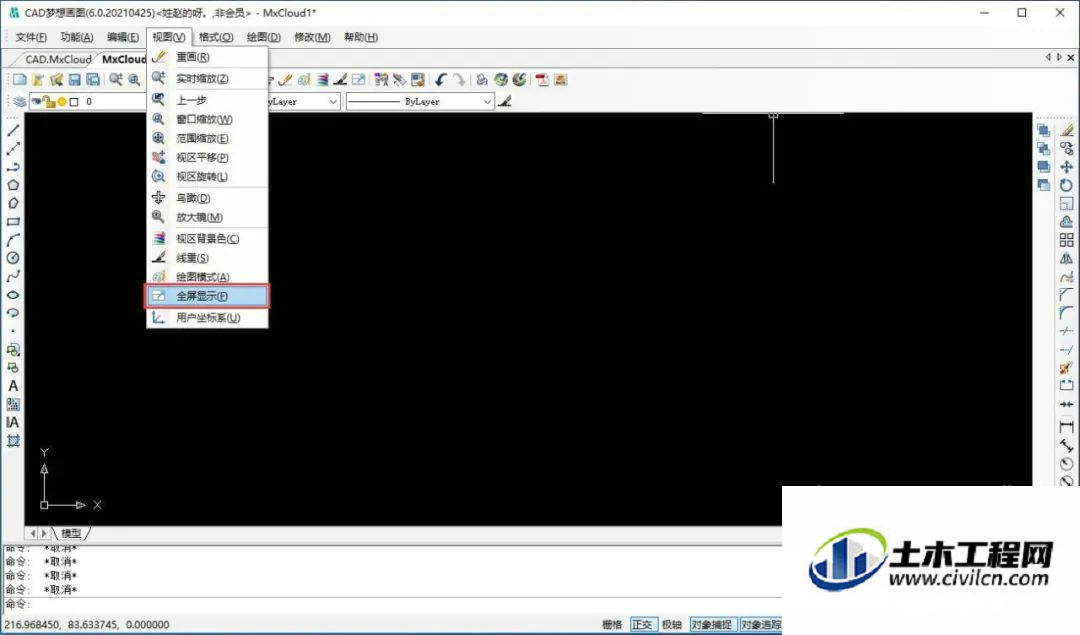Click the lineweight pen icon beside linetype dropdown
This screenshot has height=635, width=1080.
505,101
